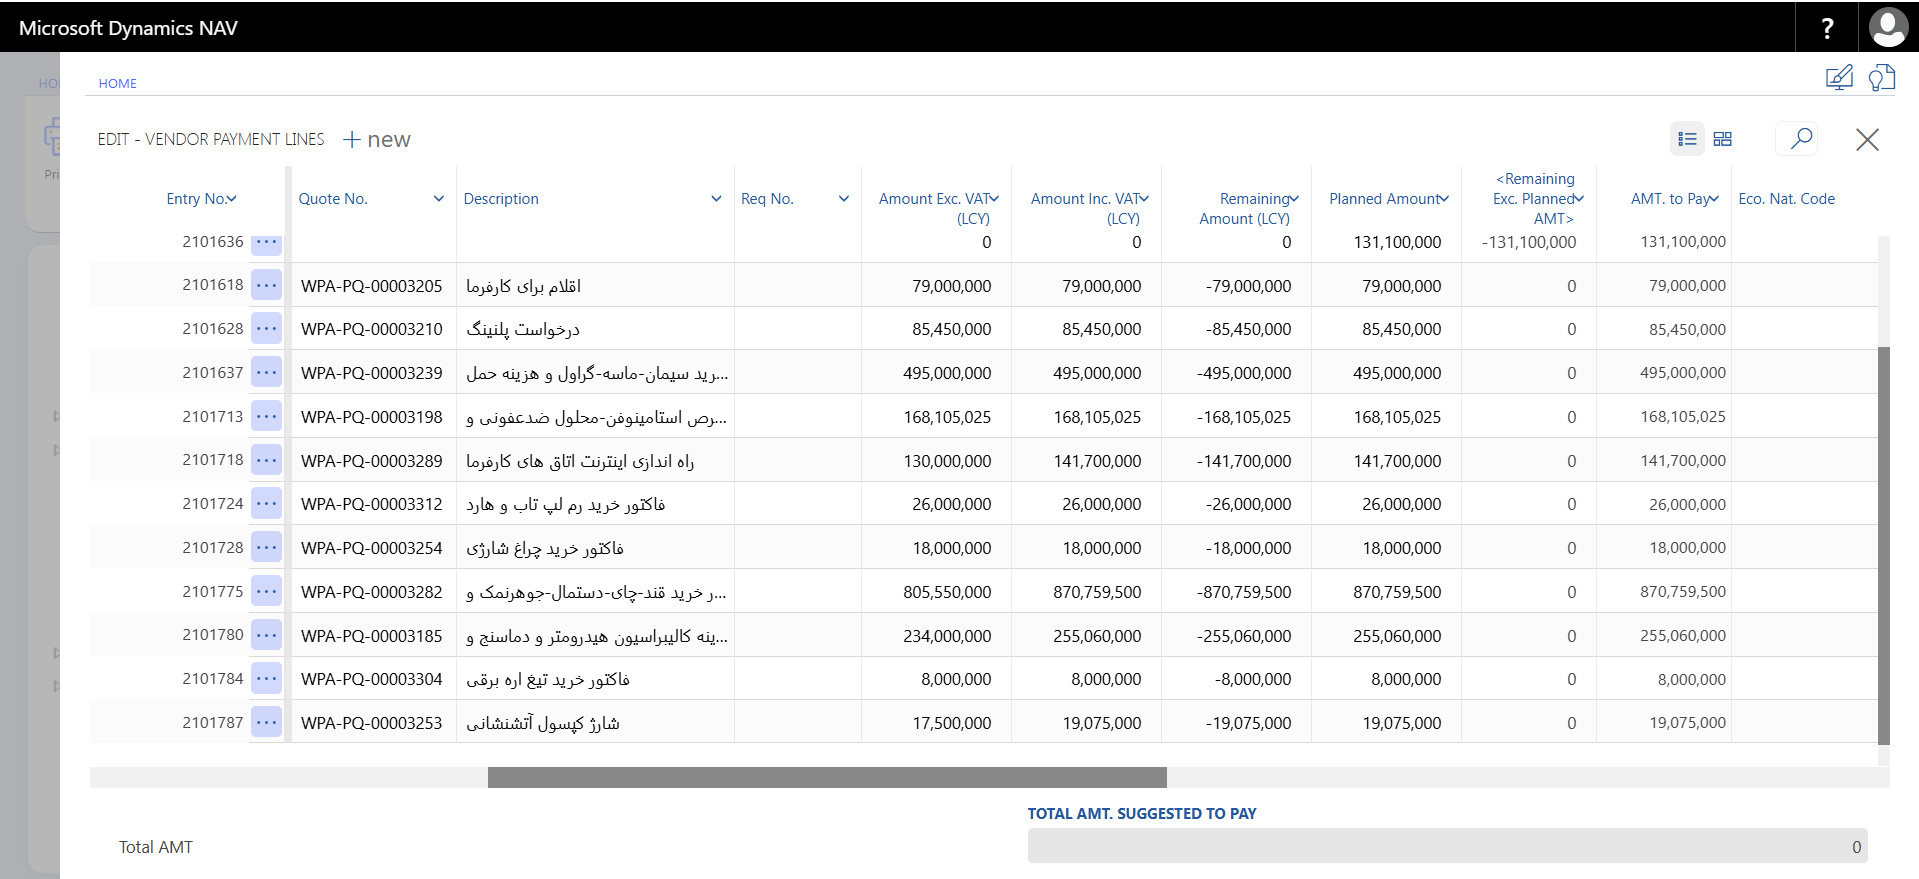Select quote WPA-PQ-00003198
The image size is (1919, 879).
(371, 417)
